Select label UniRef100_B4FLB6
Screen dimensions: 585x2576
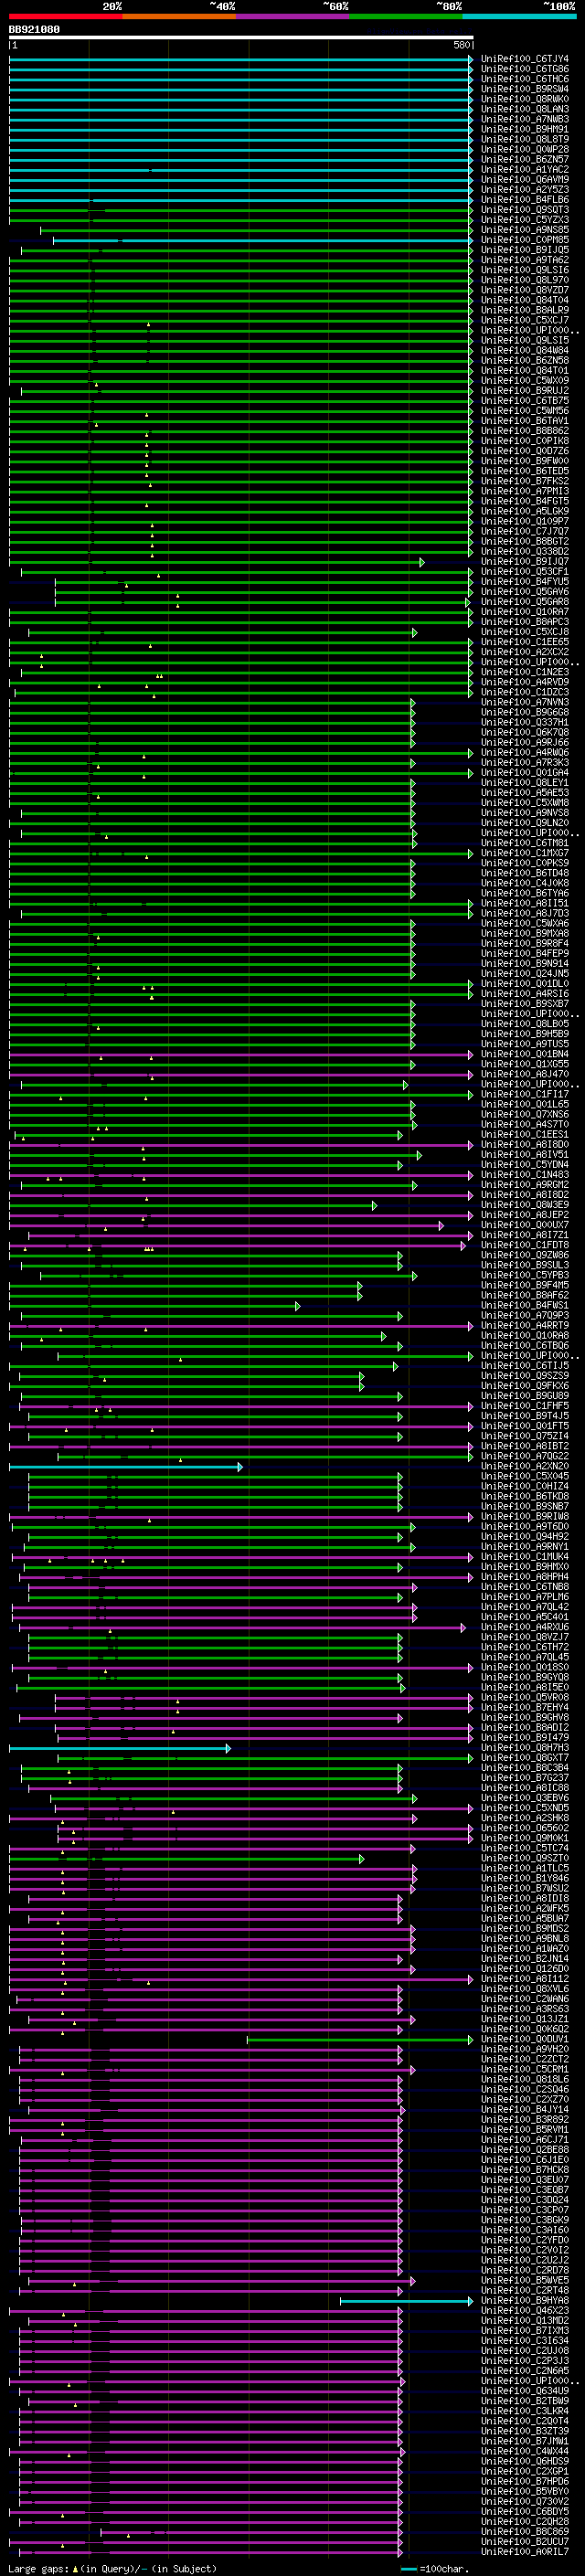point(525,200)
